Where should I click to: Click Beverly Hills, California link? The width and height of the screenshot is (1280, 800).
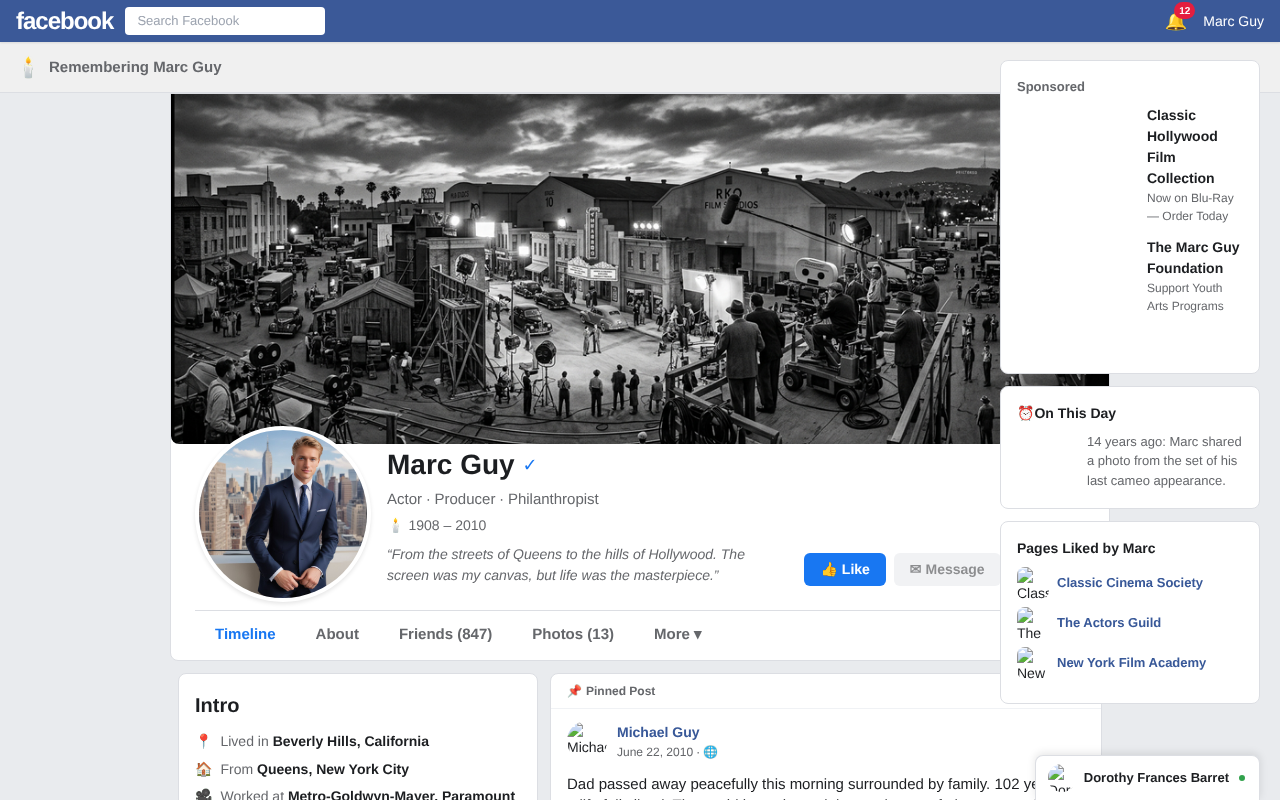351,741
